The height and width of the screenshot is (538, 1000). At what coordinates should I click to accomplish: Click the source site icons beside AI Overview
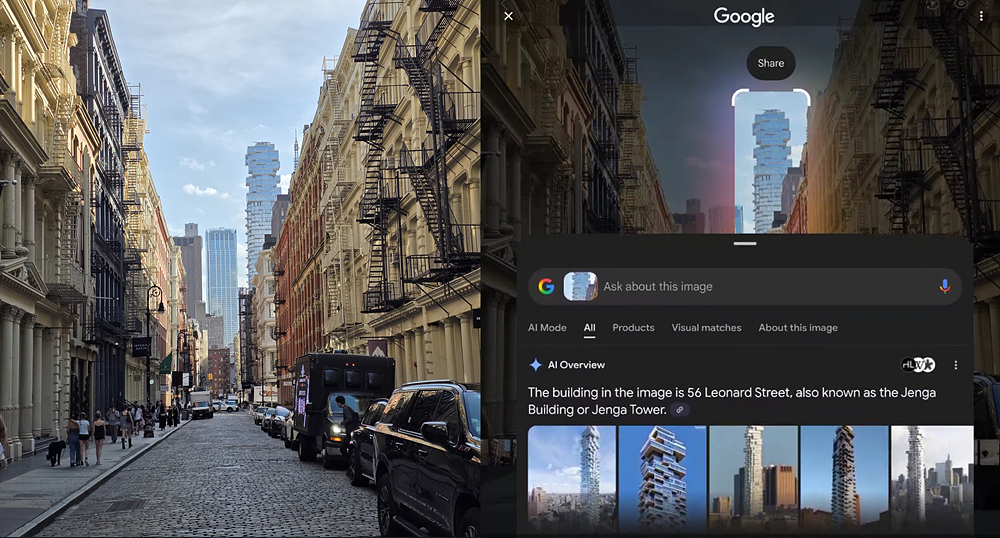tap(917, 365)
